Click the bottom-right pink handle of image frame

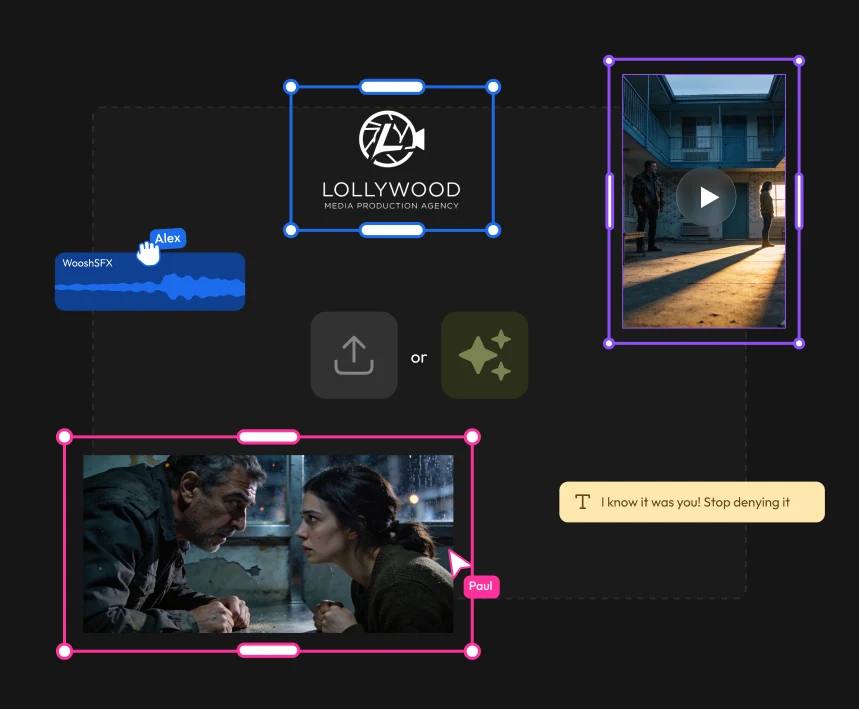pos(472,651)
